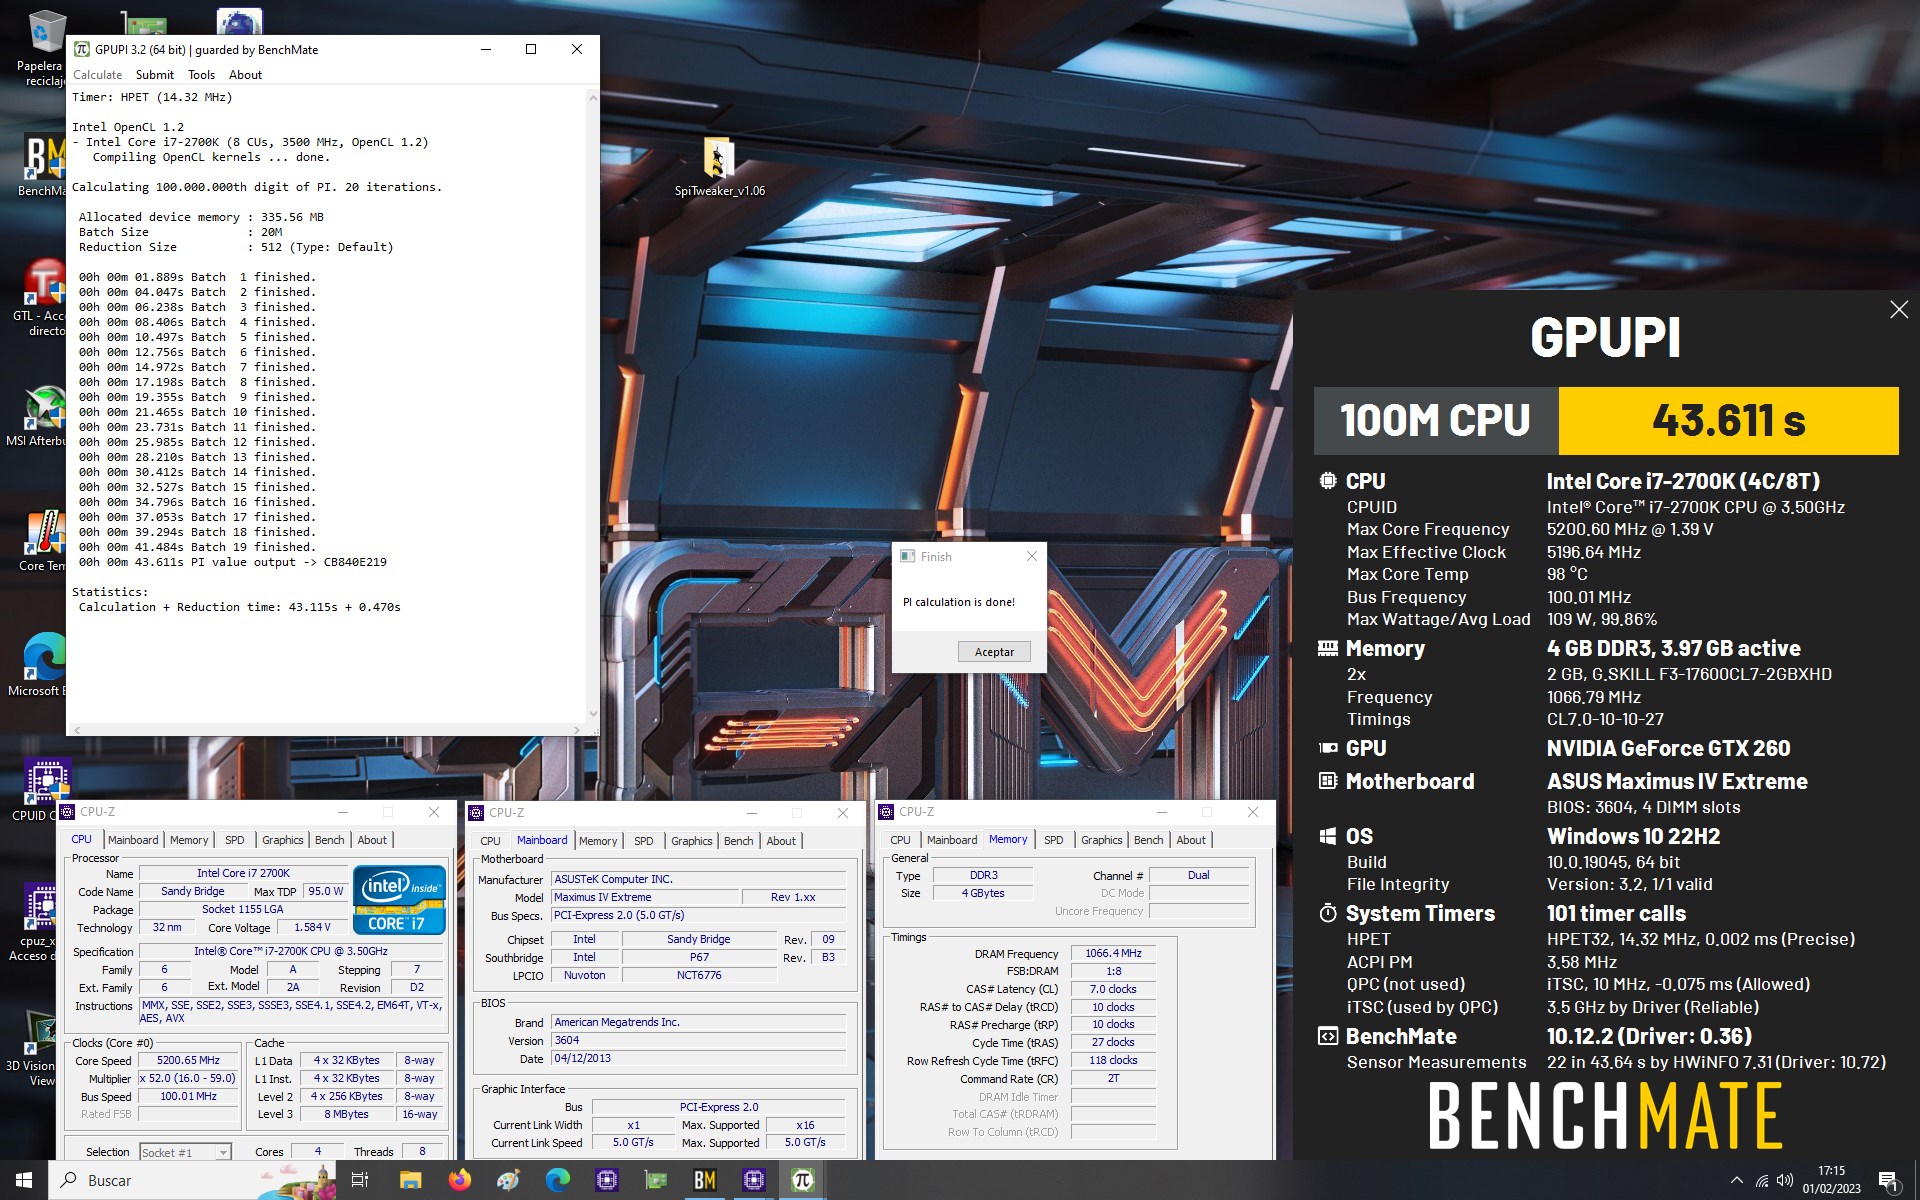Click the volume speaker tray icon
Image resolution: width=1920 pixels, height=1200 pixels.
(x=1784, y=1181)
